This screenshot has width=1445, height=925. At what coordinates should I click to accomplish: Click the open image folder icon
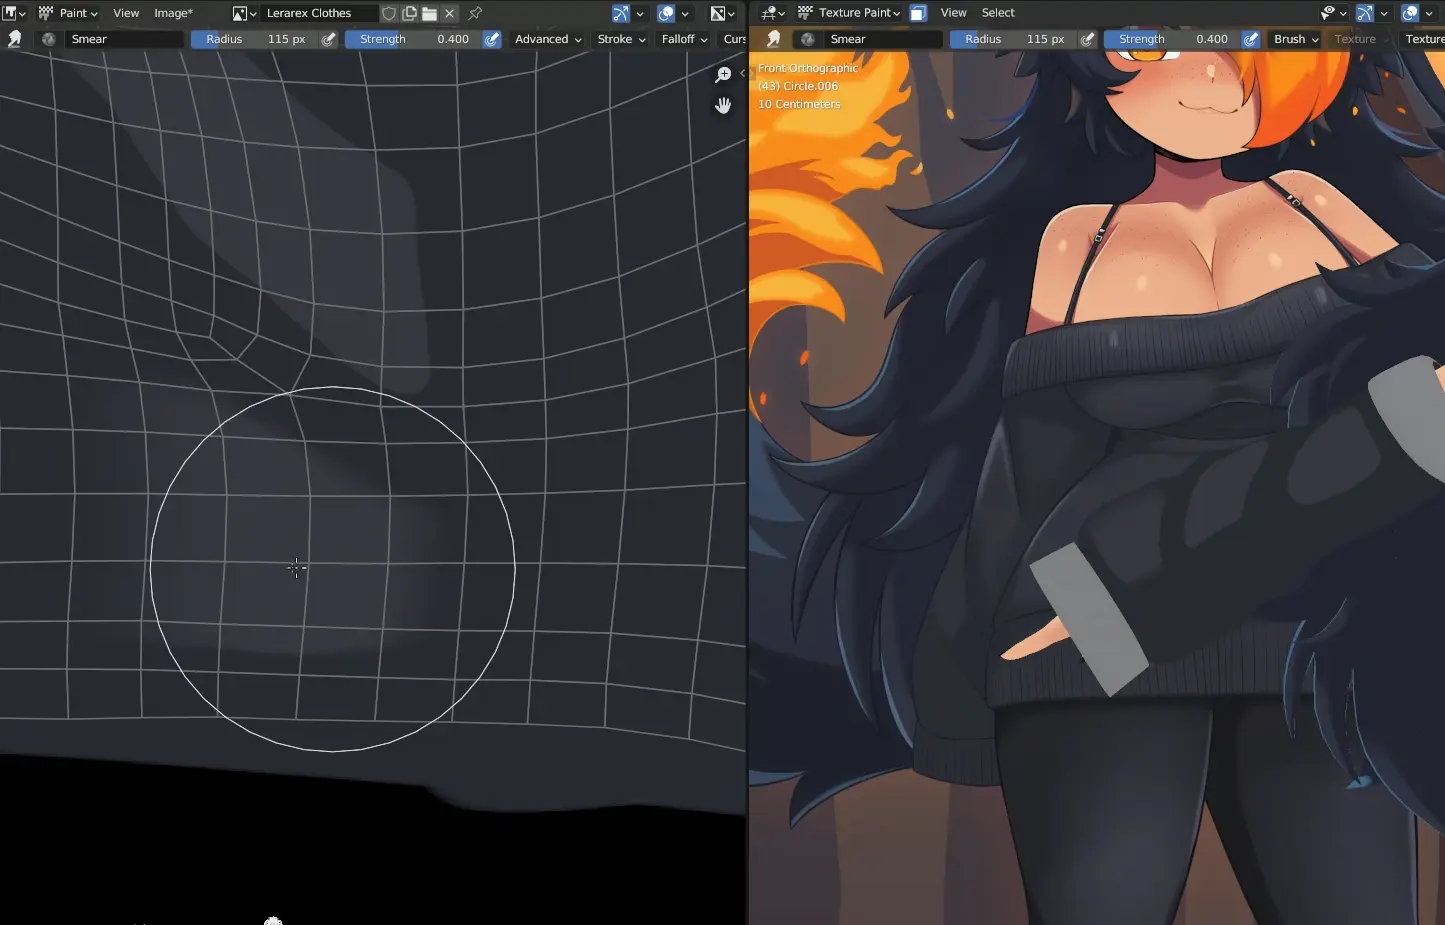(x=429, y=13)
